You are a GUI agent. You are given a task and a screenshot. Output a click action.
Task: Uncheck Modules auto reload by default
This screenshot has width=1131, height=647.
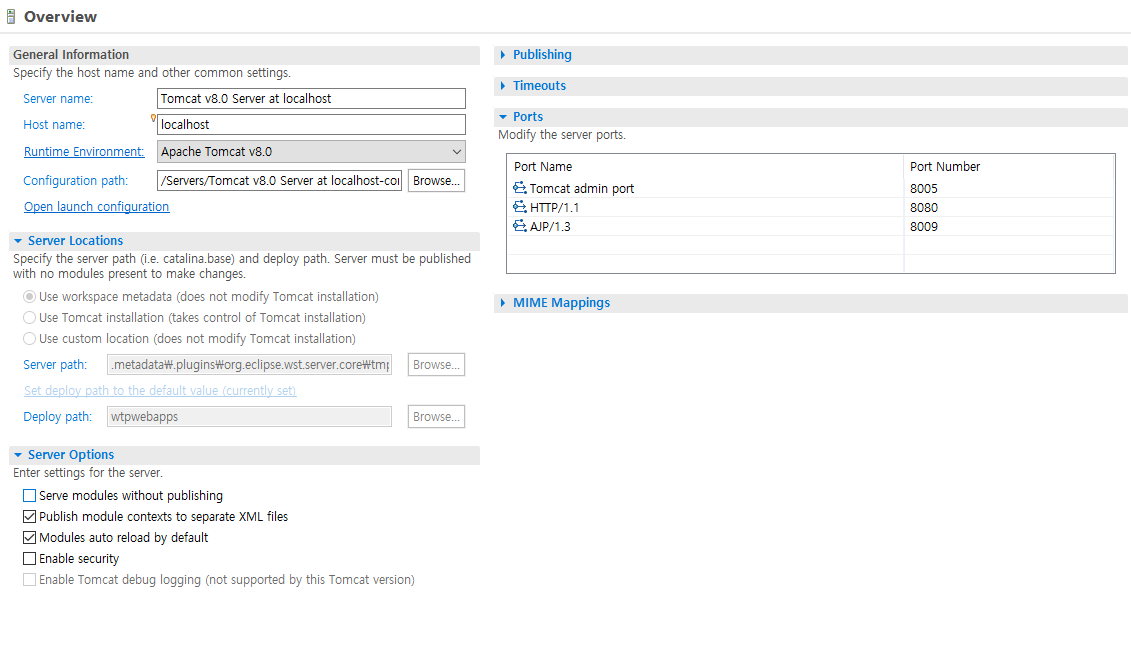(x=30, y=537)
